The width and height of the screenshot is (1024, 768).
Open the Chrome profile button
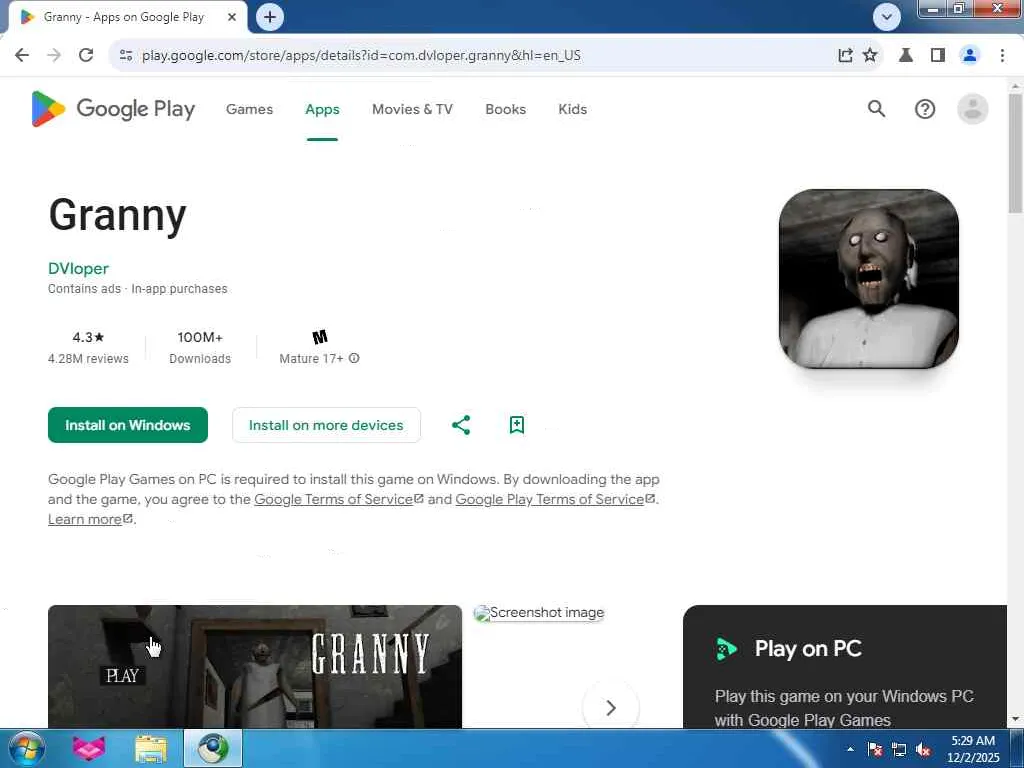click(970, 55)
